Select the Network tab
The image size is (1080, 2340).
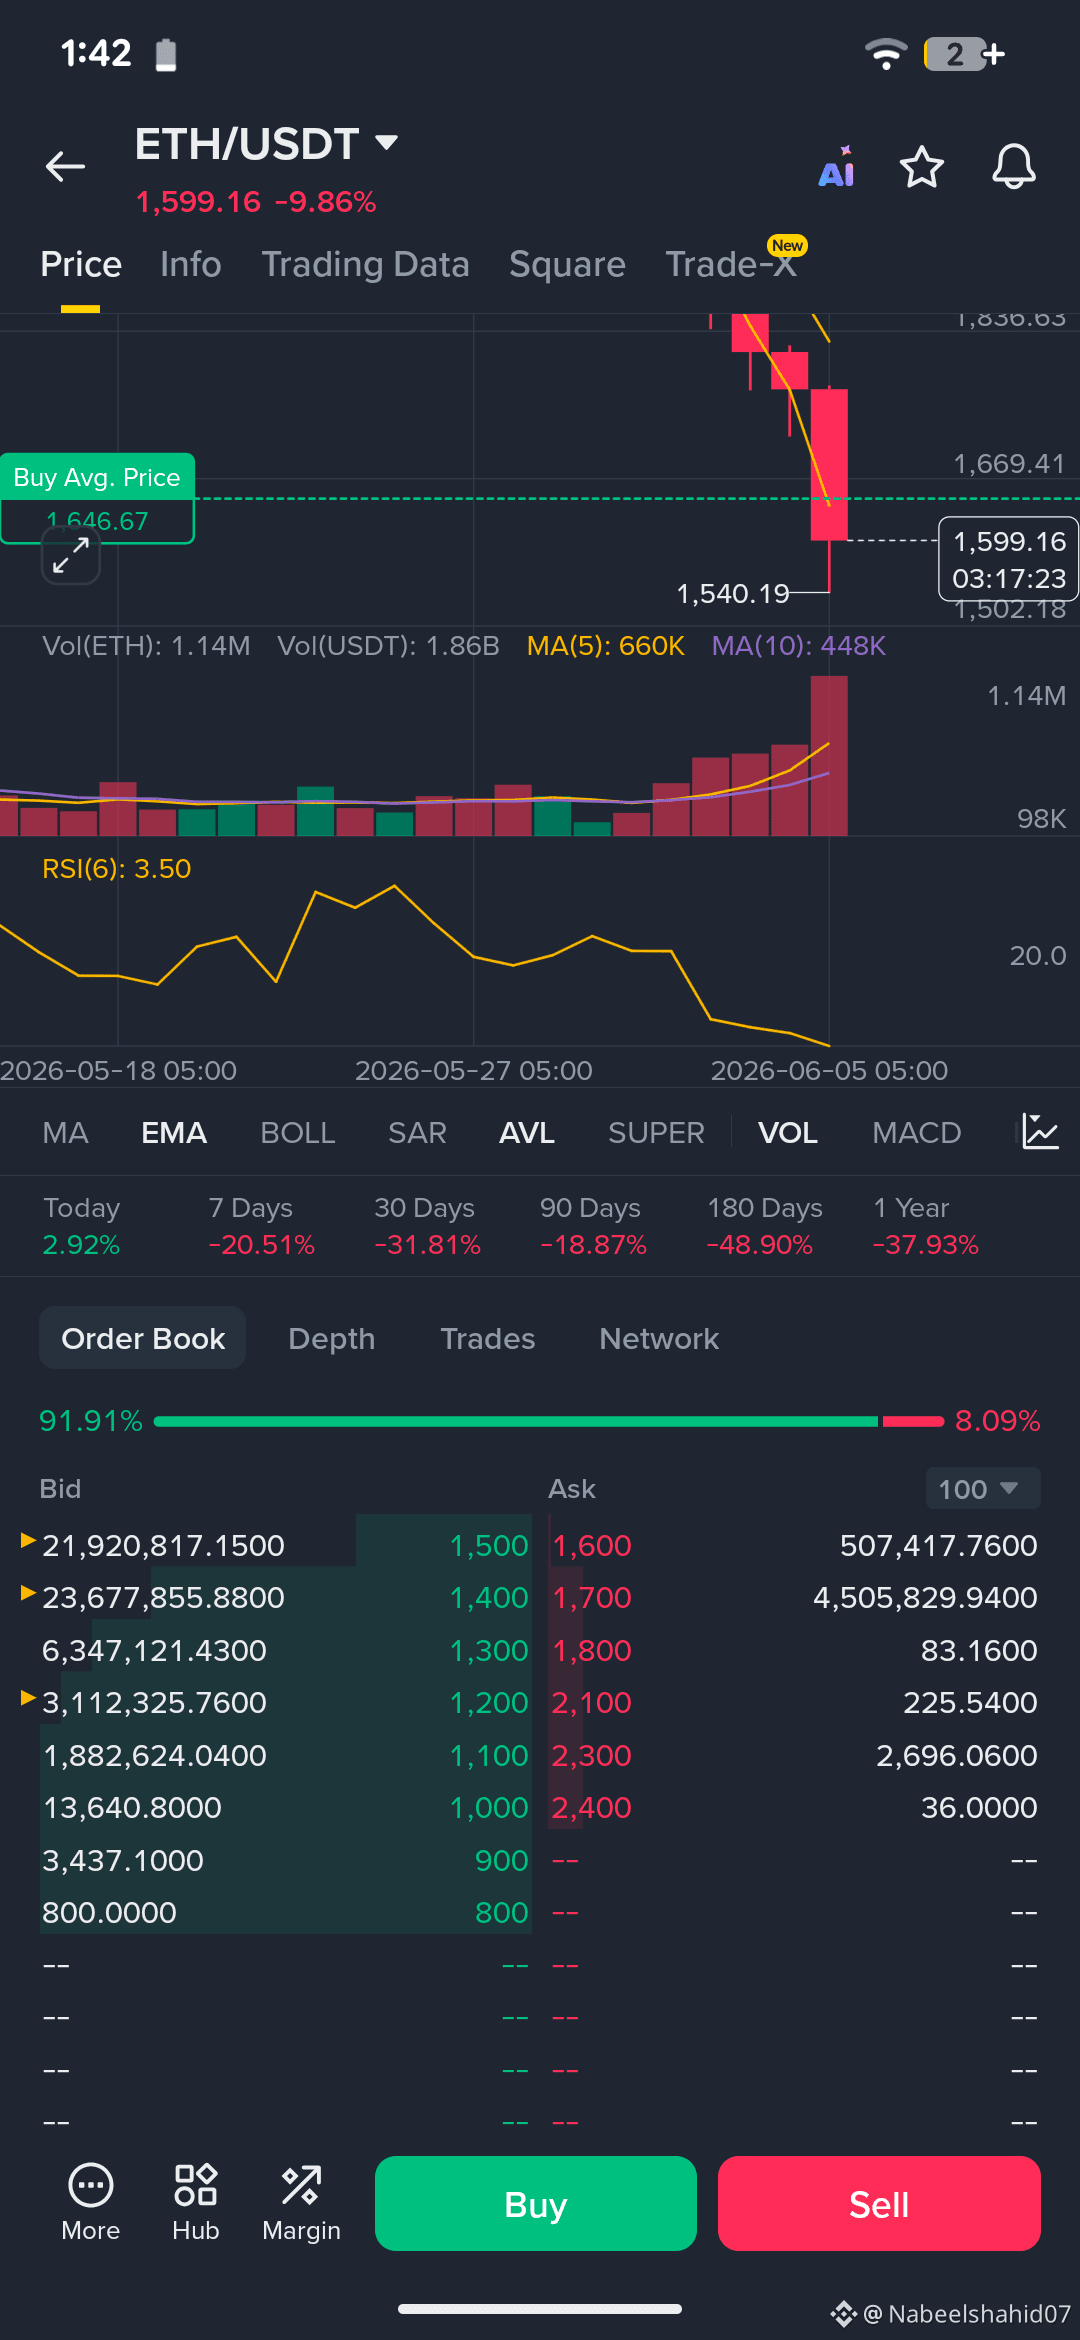[x=659, y=1338]
